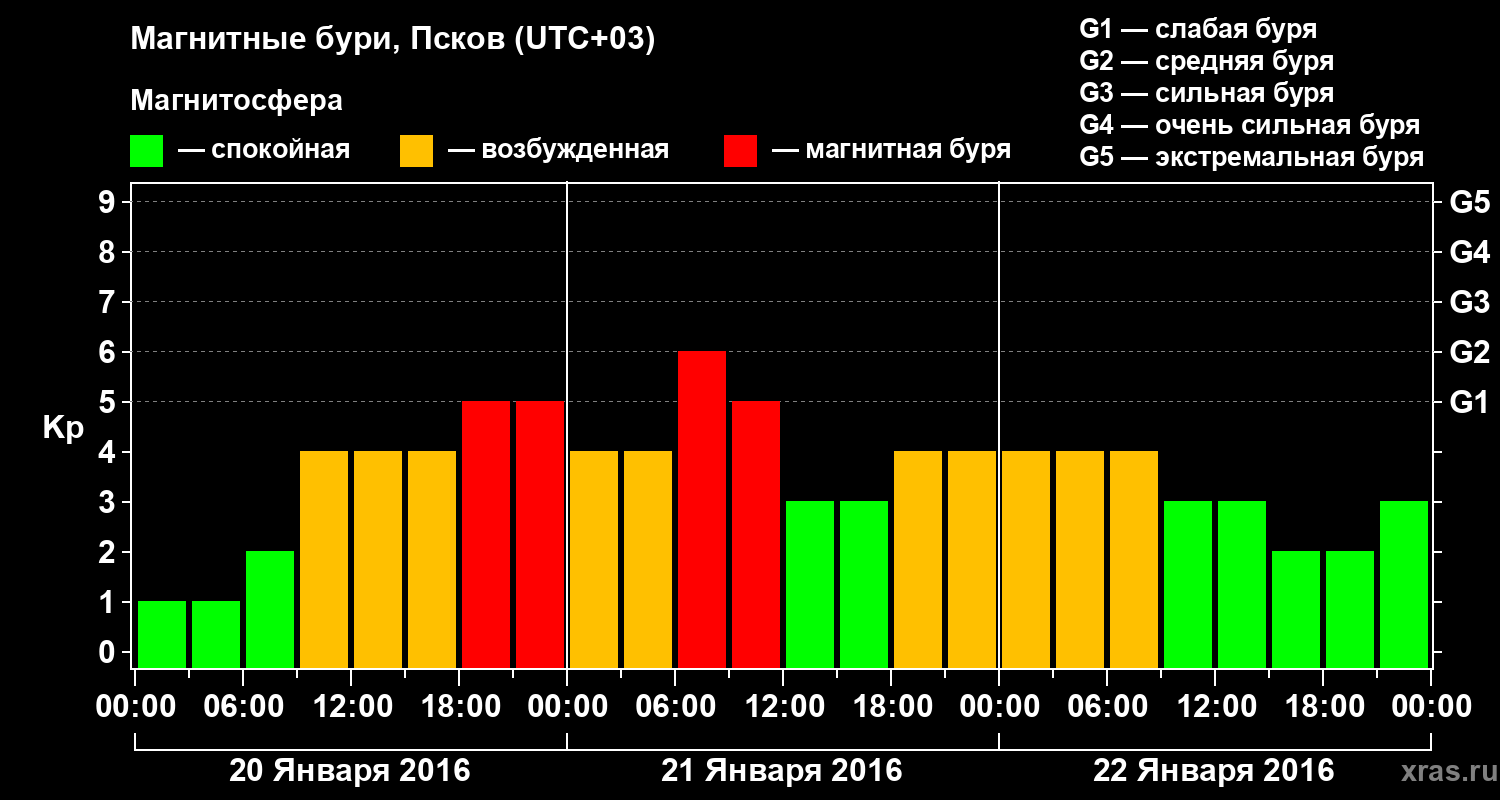
Task: Click the "06:00" tick label above 21 Января
Action: coord(675,707)
